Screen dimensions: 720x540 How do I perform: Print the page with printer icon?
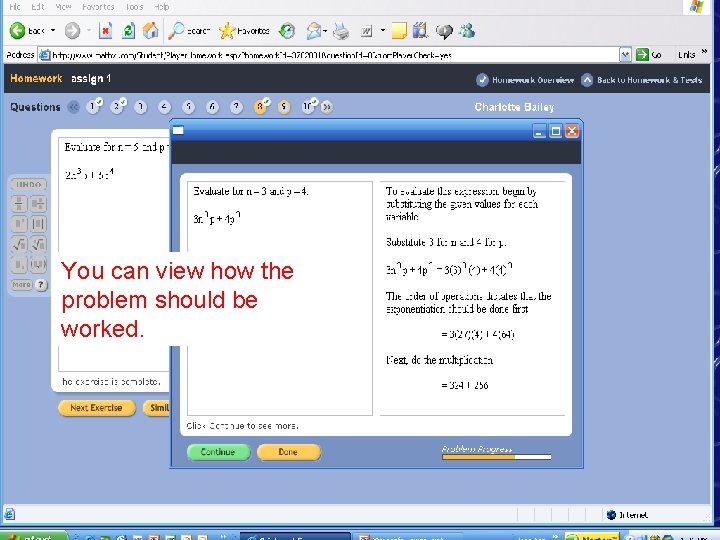[x=341, y=31]
